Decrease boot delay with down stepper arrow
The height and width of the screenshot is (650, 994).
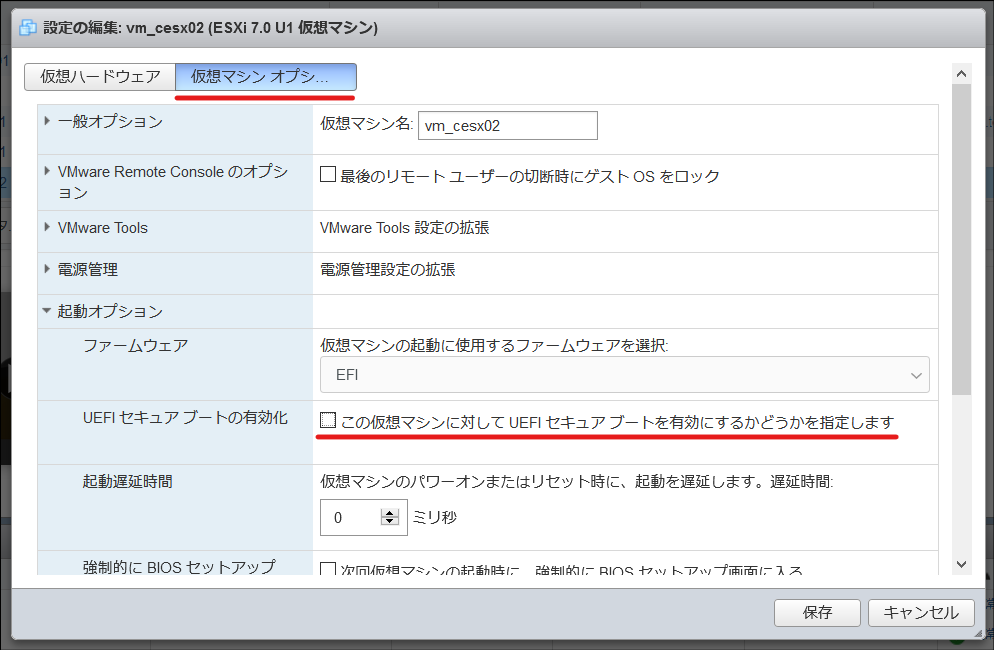click(x=390, y=521)
